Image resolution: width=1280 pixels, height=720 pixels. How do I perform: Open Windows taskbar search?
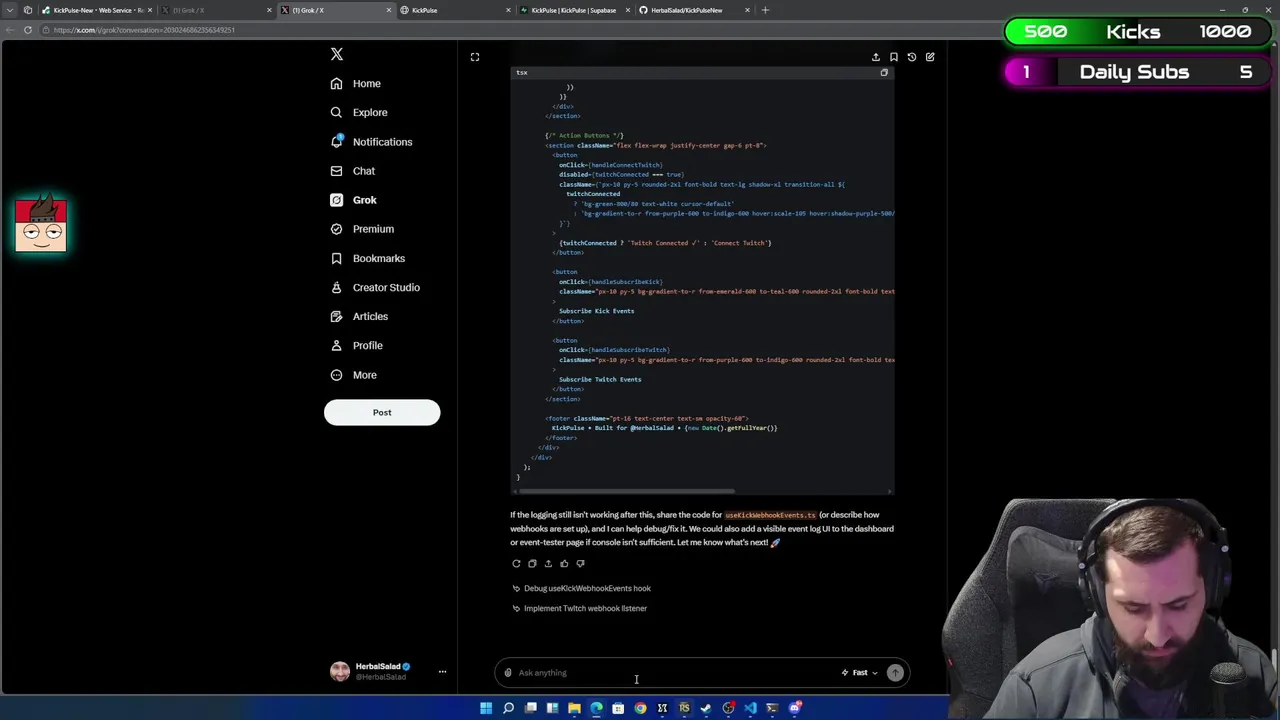pos(508,708)
